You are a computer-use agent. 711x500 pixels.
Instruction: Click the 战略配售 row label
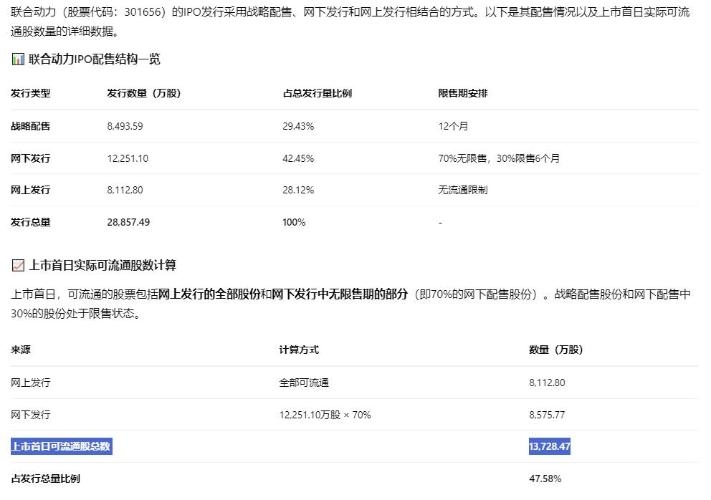coord(30,126)
